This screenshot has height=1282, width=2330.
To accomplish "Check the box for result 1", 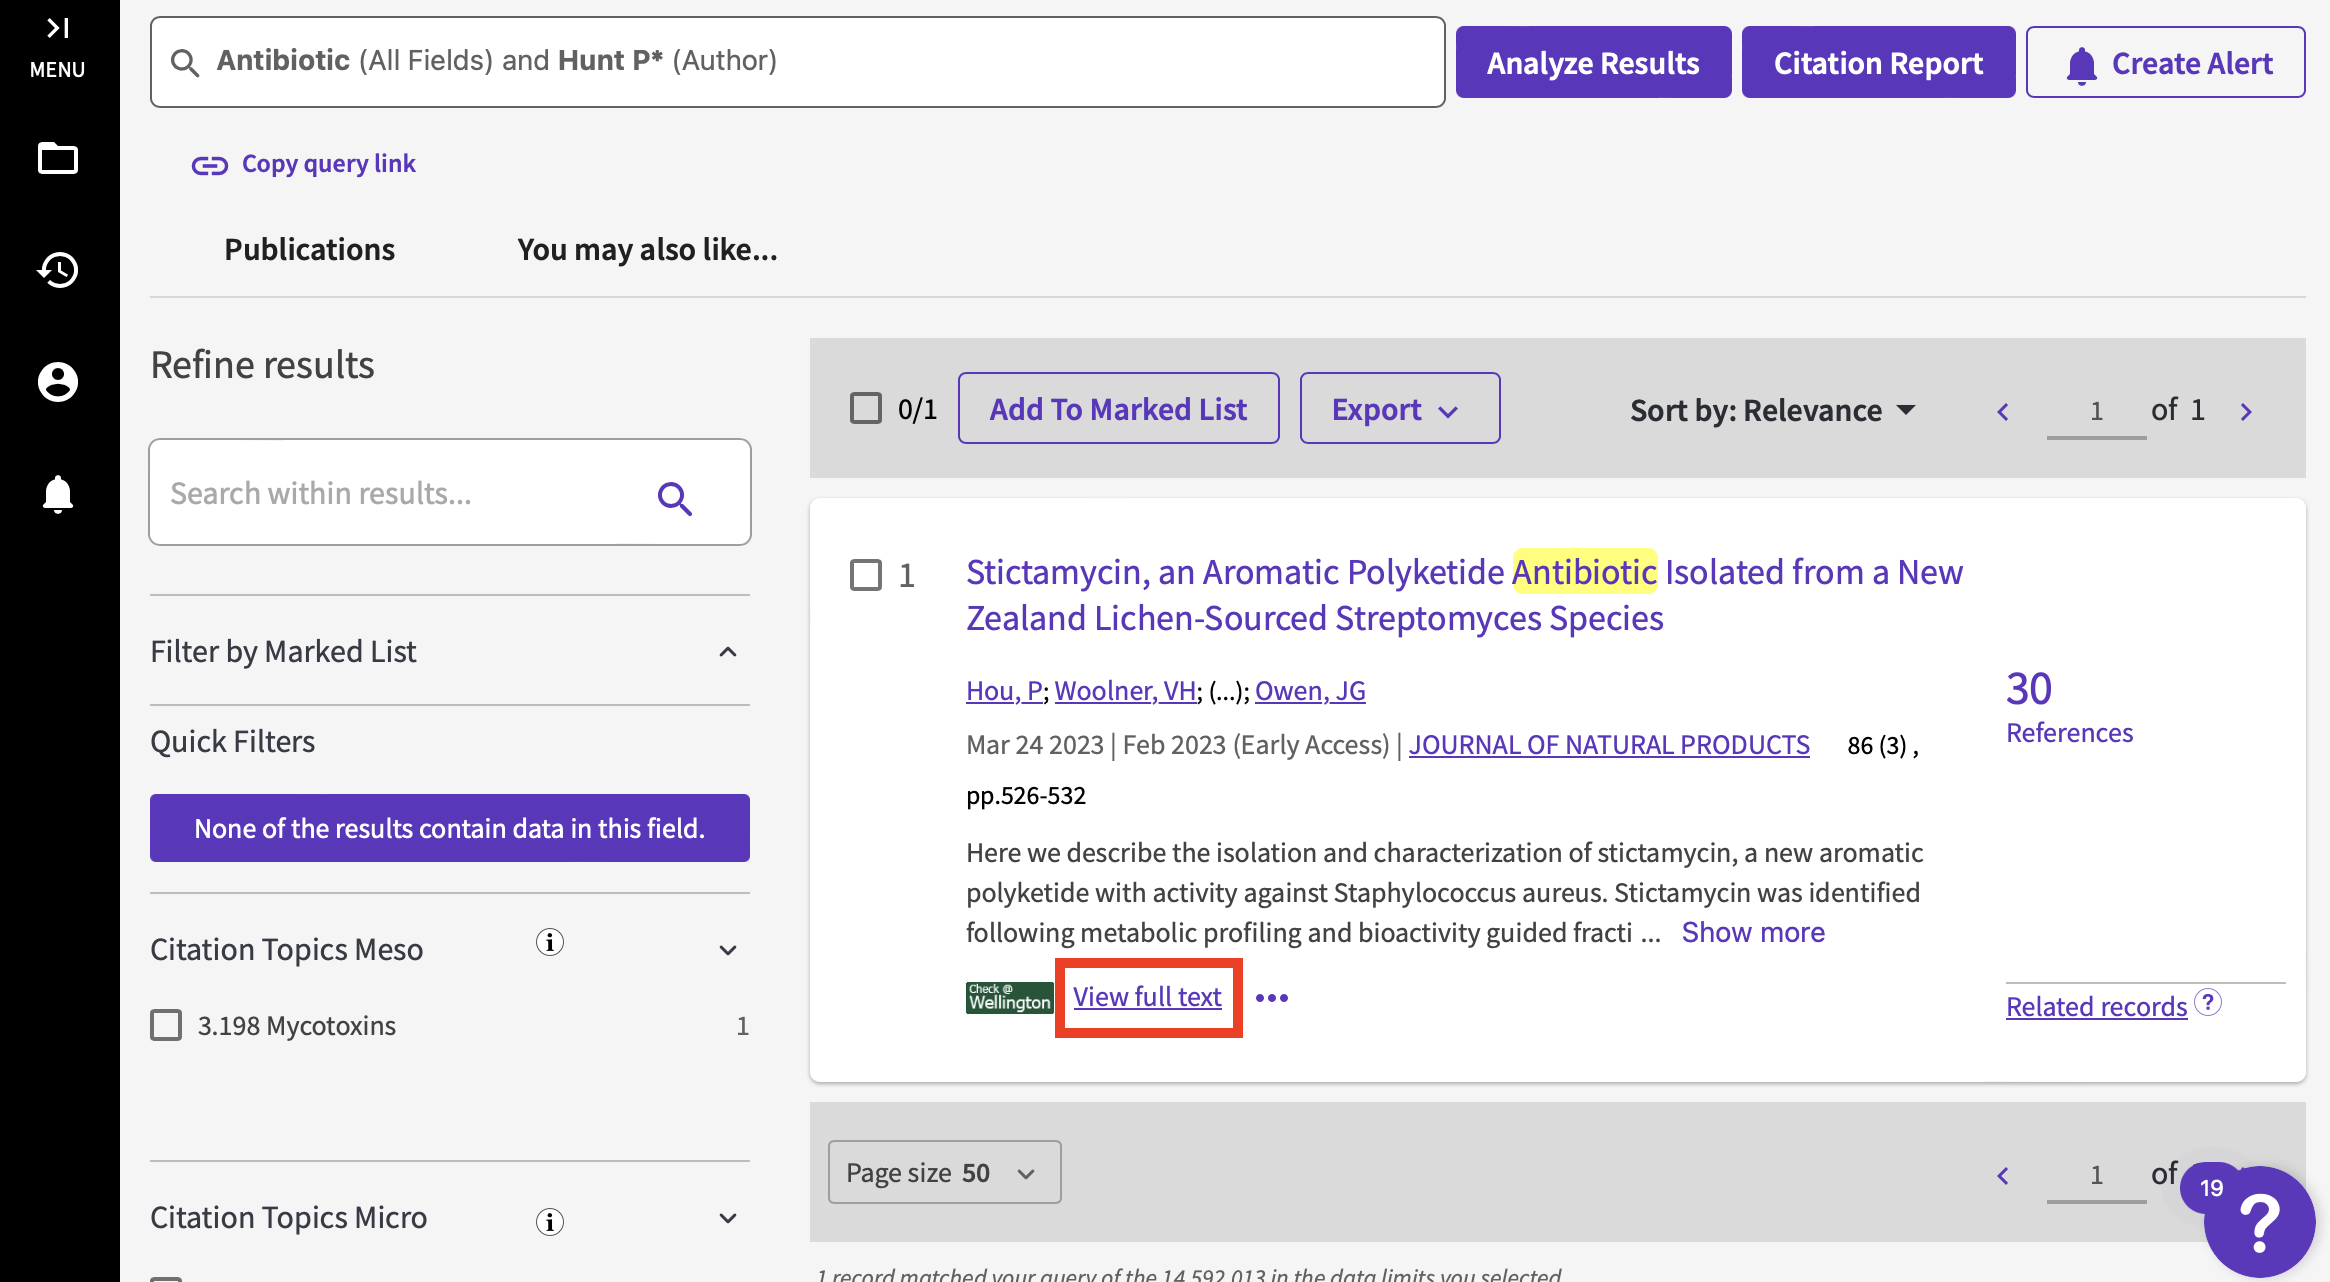I will 866,575.
